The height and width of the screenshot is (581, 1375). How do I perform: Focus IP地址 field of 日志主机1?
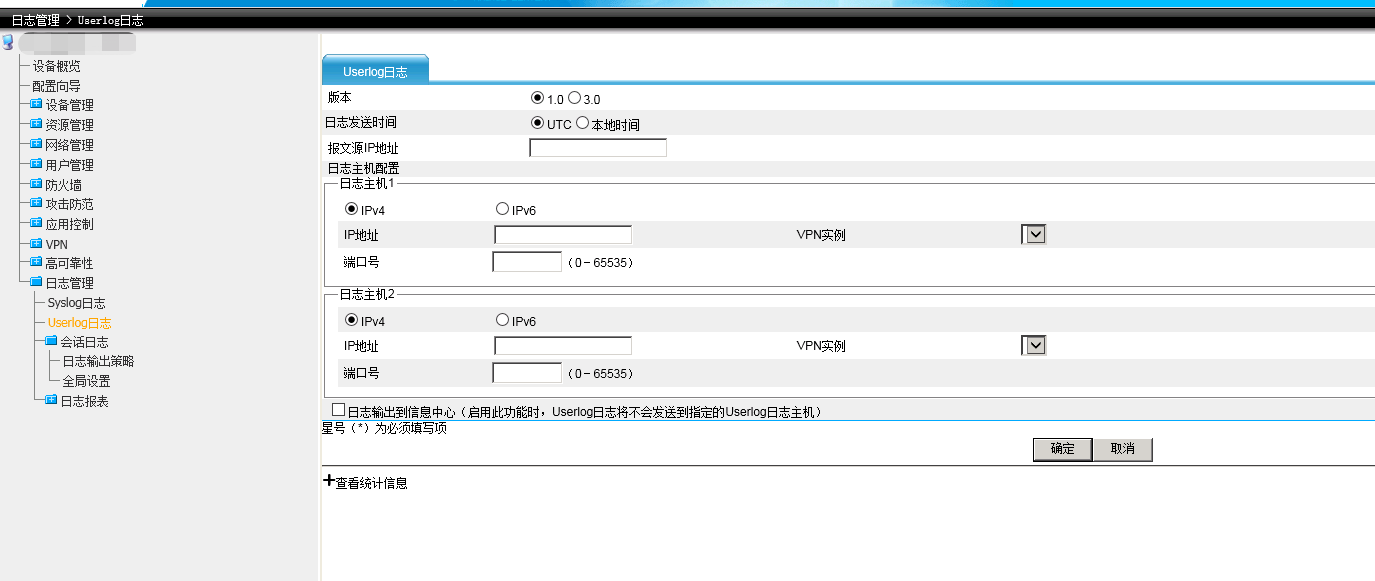(x=563, y=235)
